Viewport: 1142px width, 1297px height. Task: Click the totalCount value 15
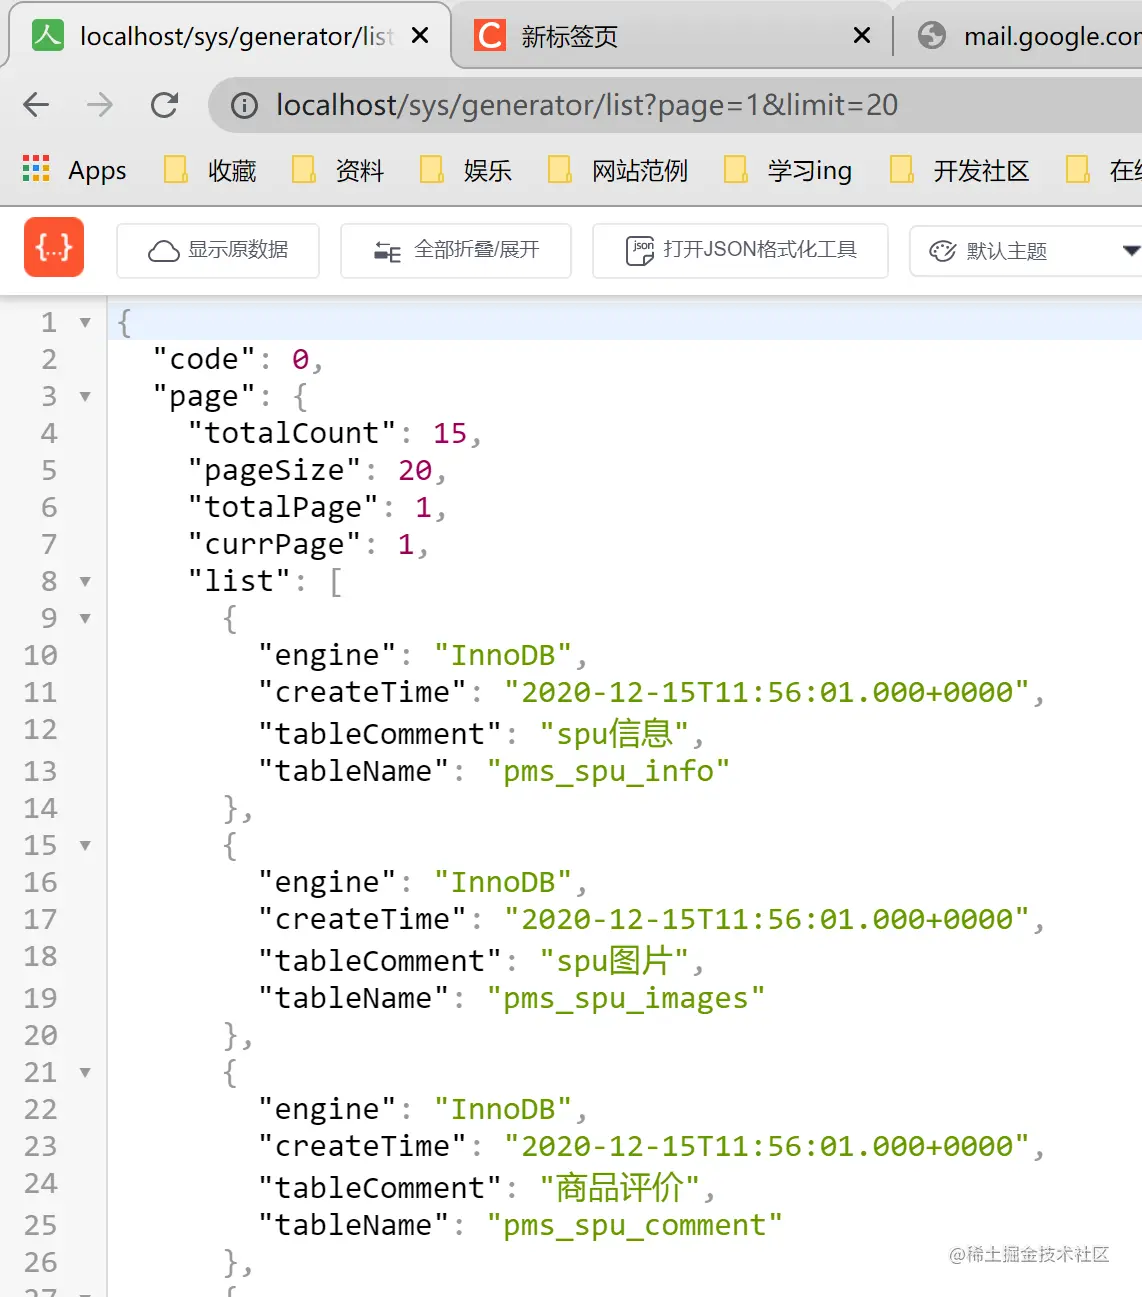coord(450,433)
